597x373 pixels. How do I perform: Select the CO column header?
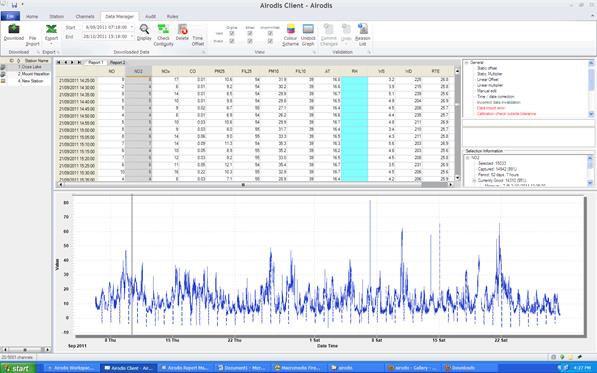point(193,71)
